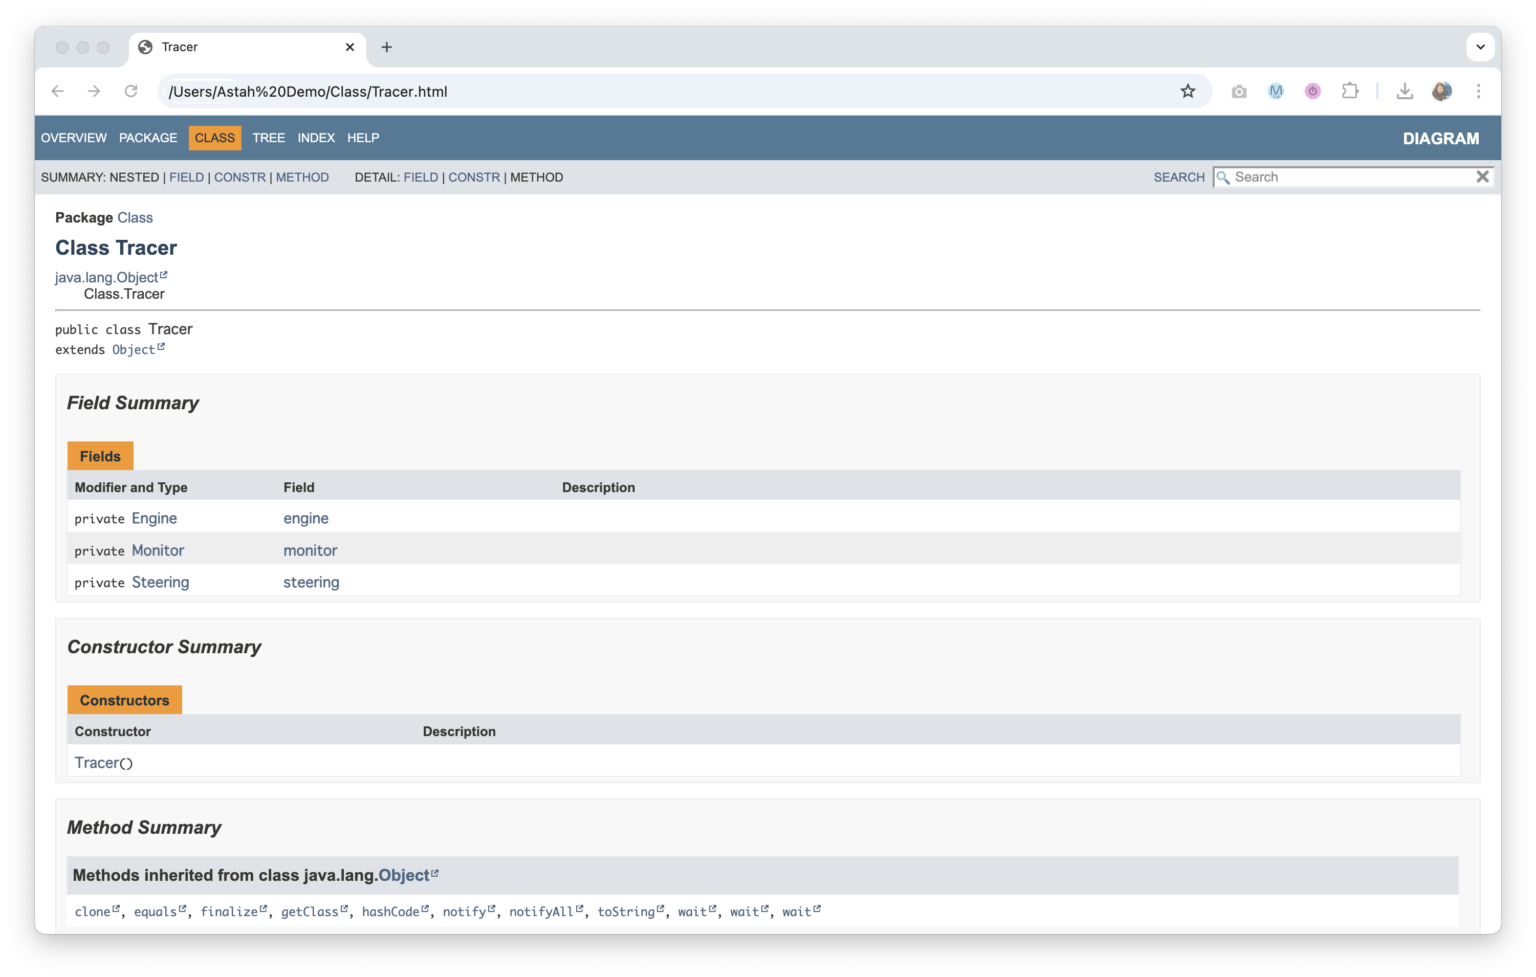Click the magnifier icon in the SEARCH box

click(1223, 177)
